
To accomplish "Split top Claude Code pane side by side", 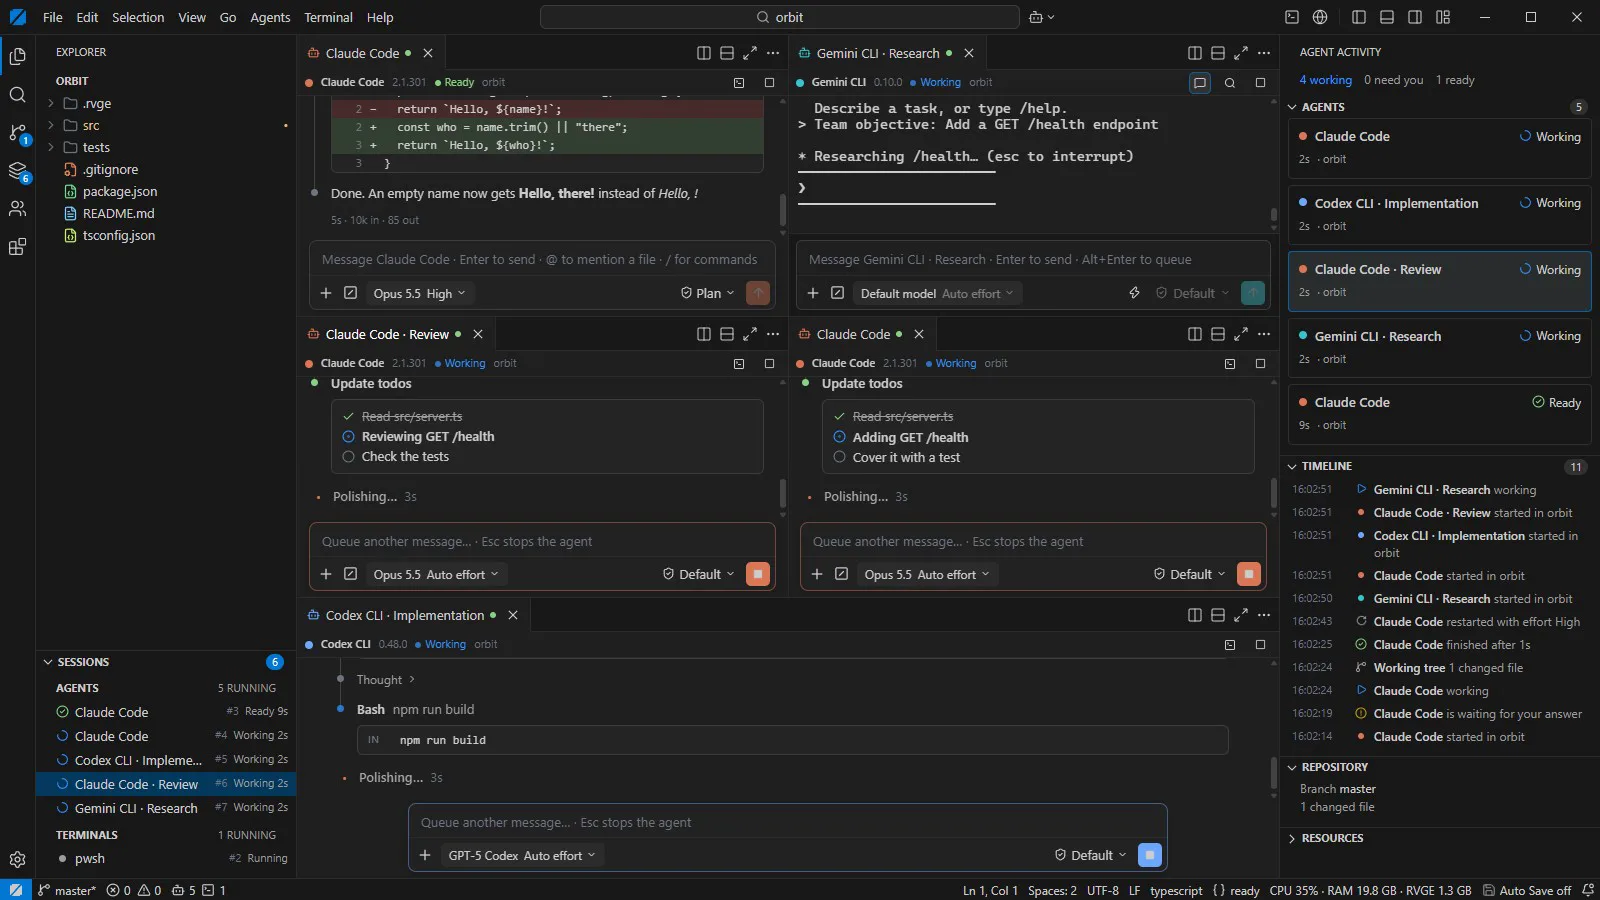I will click(704, 53).
